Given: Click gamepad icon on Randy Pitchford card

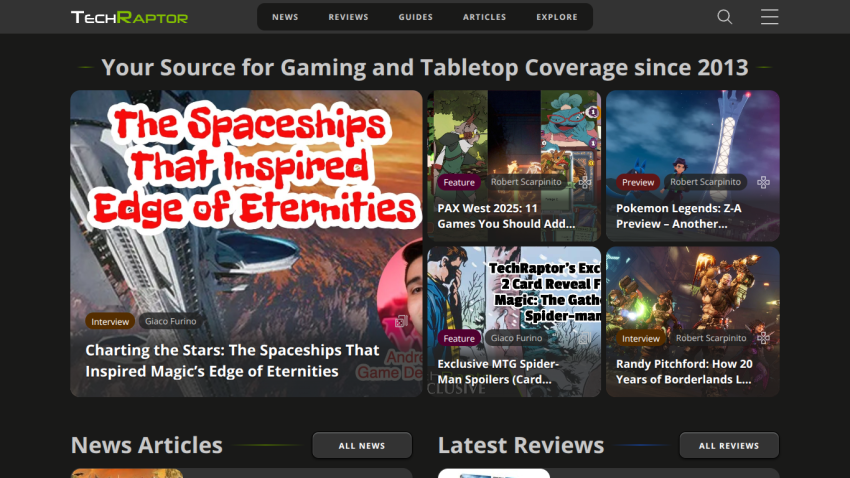Looking at the screenshot, I should click(763, 338).
